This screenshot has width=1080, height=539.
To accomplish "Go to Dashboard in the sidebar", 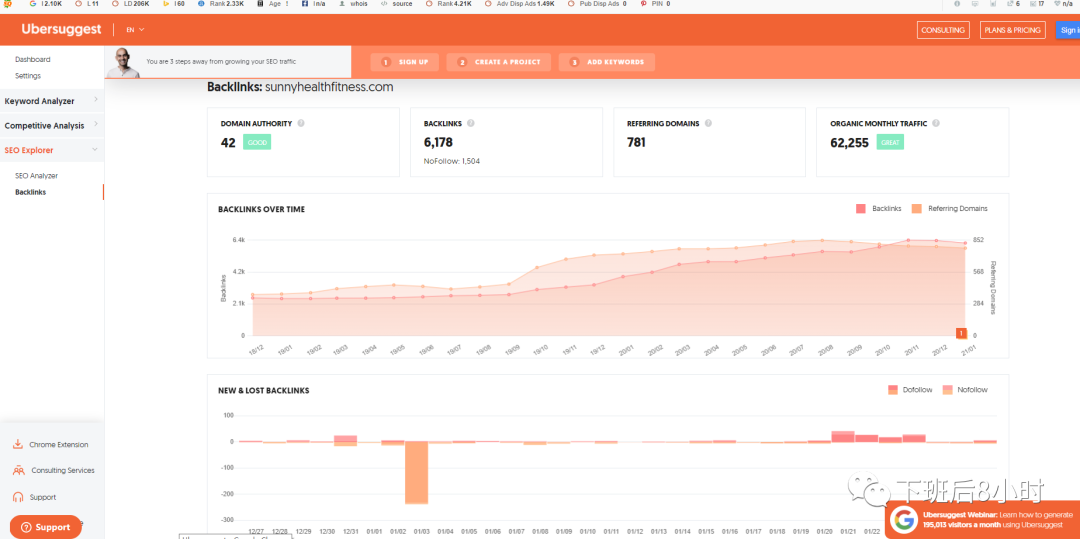I will pos(32,60).
